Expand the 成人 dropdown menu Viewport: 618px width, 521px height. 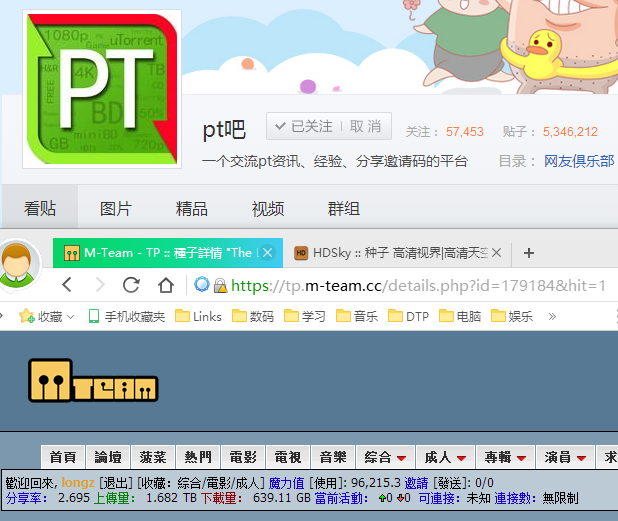(x=445, y=457)
